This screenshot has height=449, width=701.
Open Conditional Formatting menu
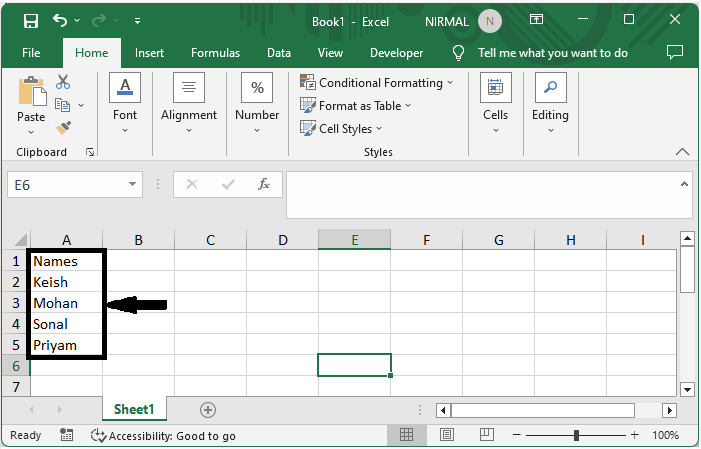point(376,83)
